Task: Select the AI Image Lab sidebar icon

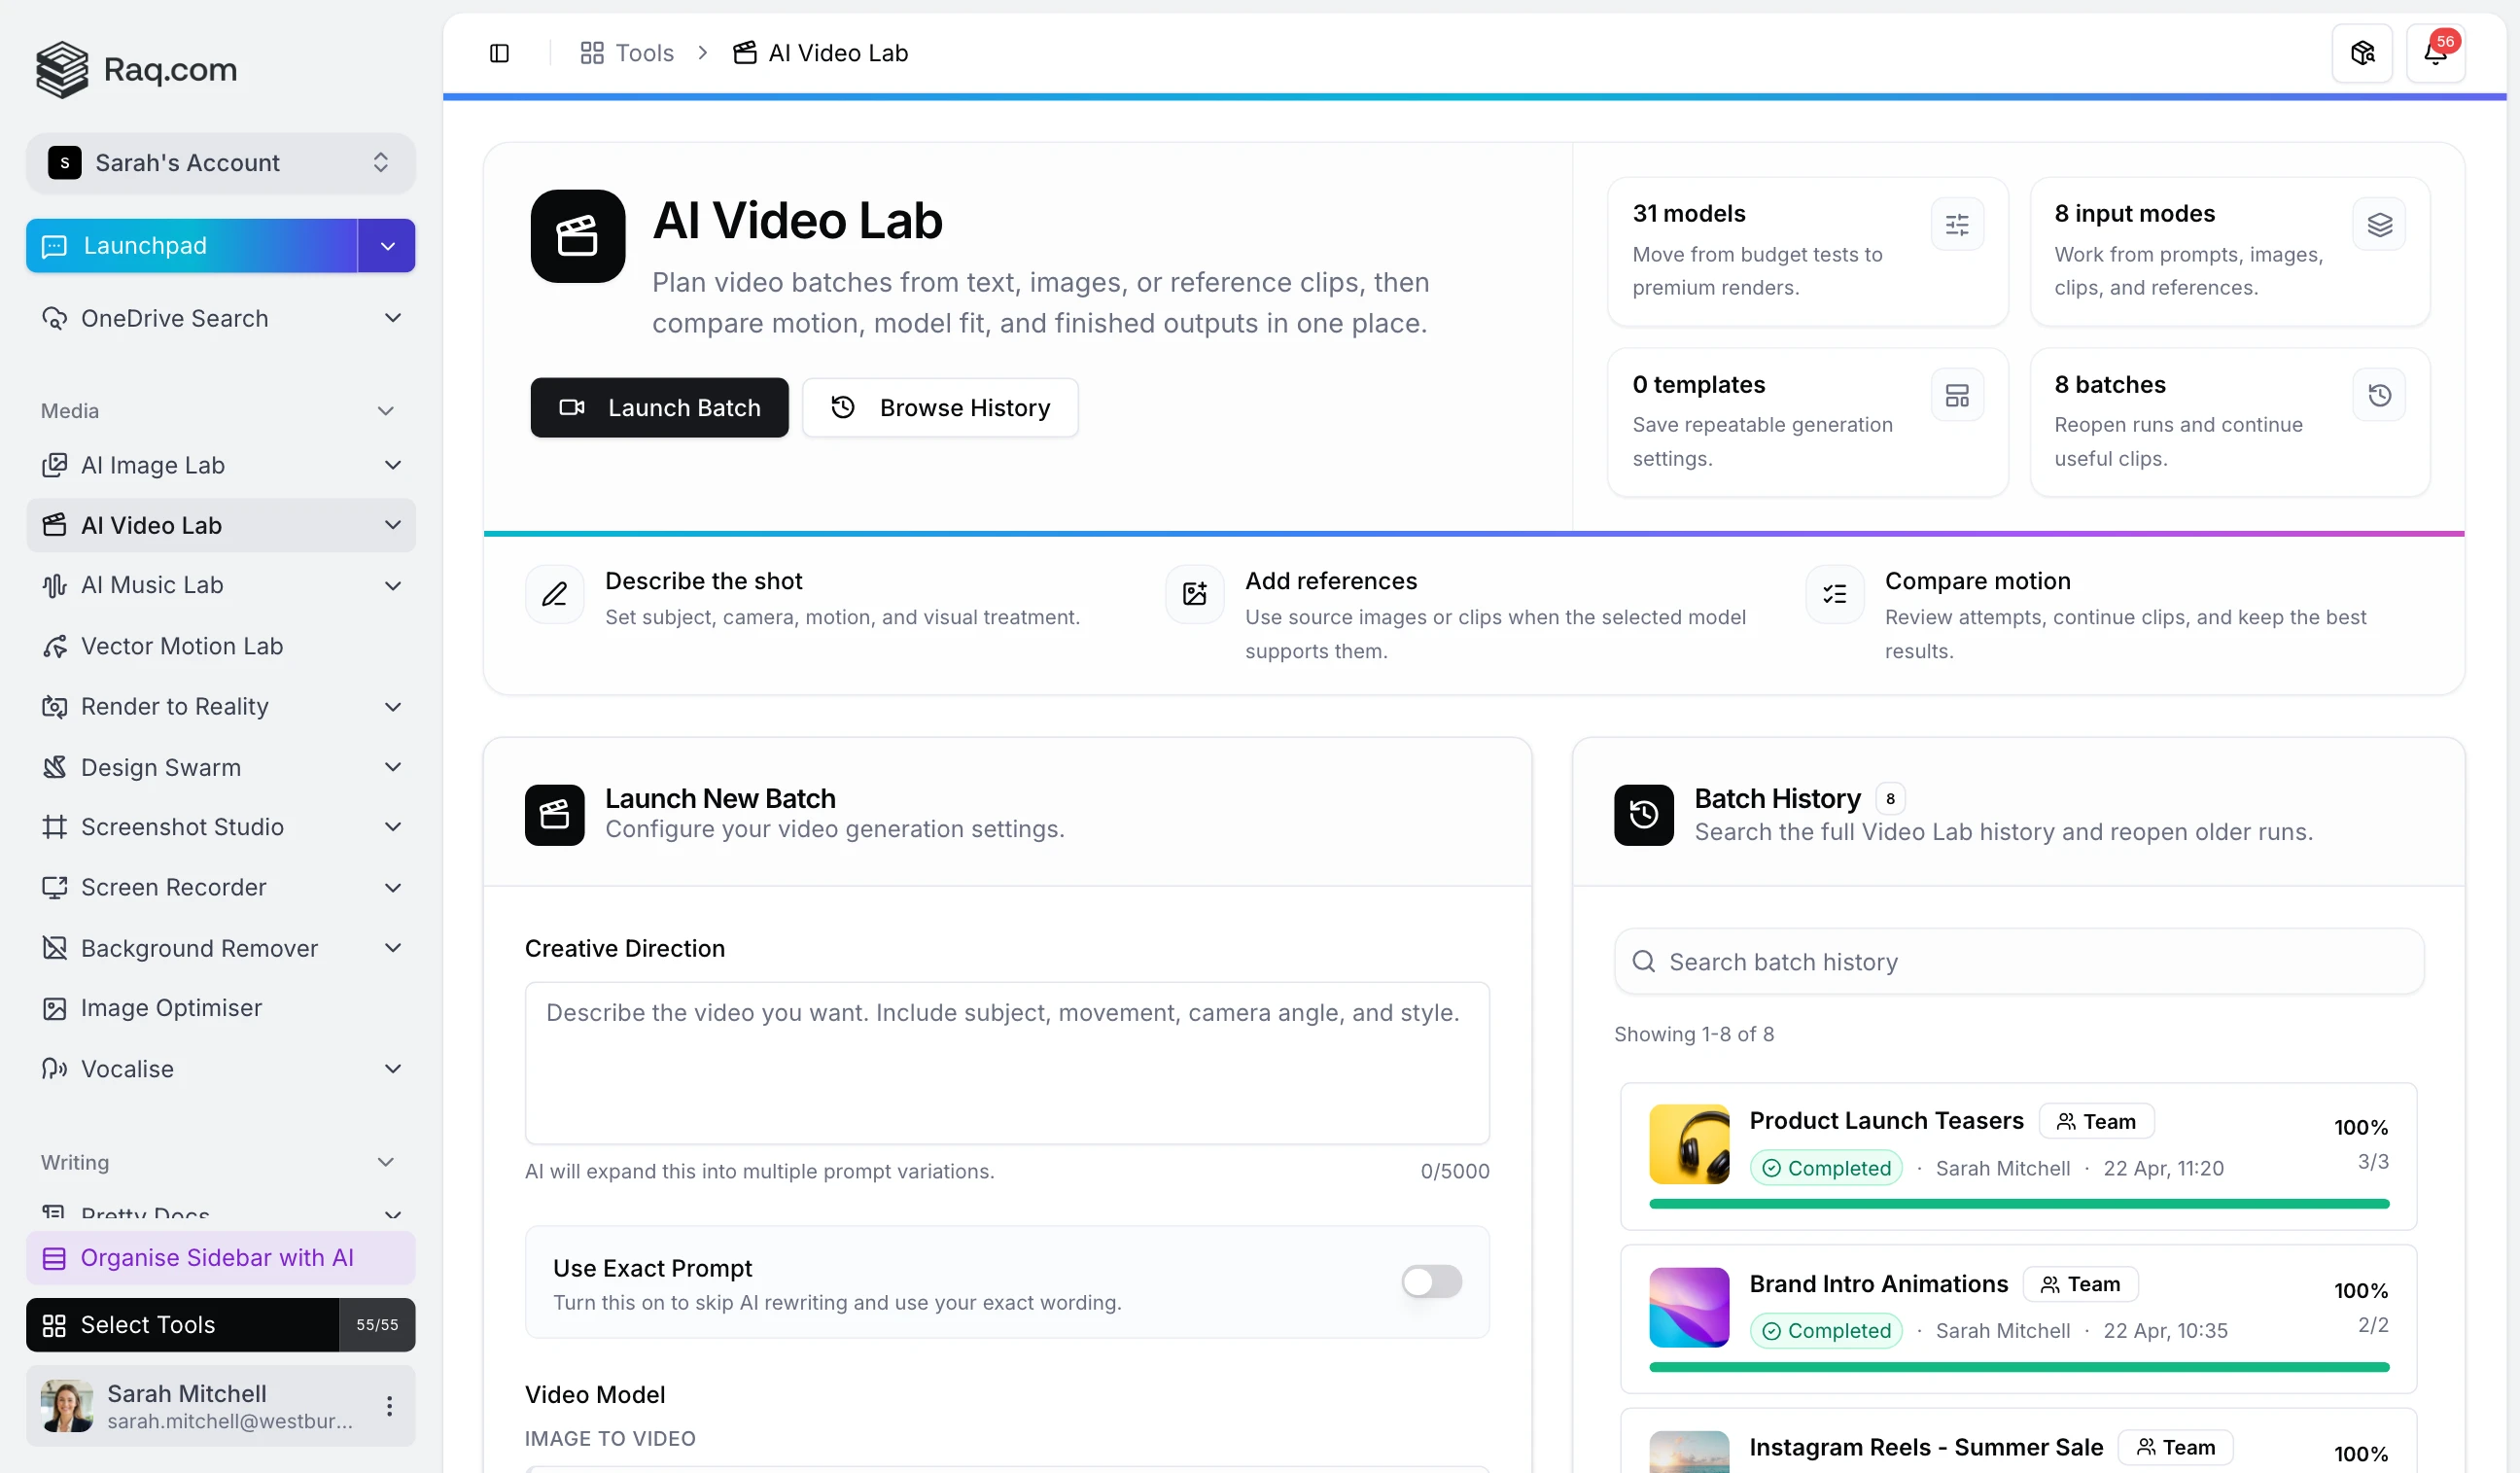Action: point(55,465)
